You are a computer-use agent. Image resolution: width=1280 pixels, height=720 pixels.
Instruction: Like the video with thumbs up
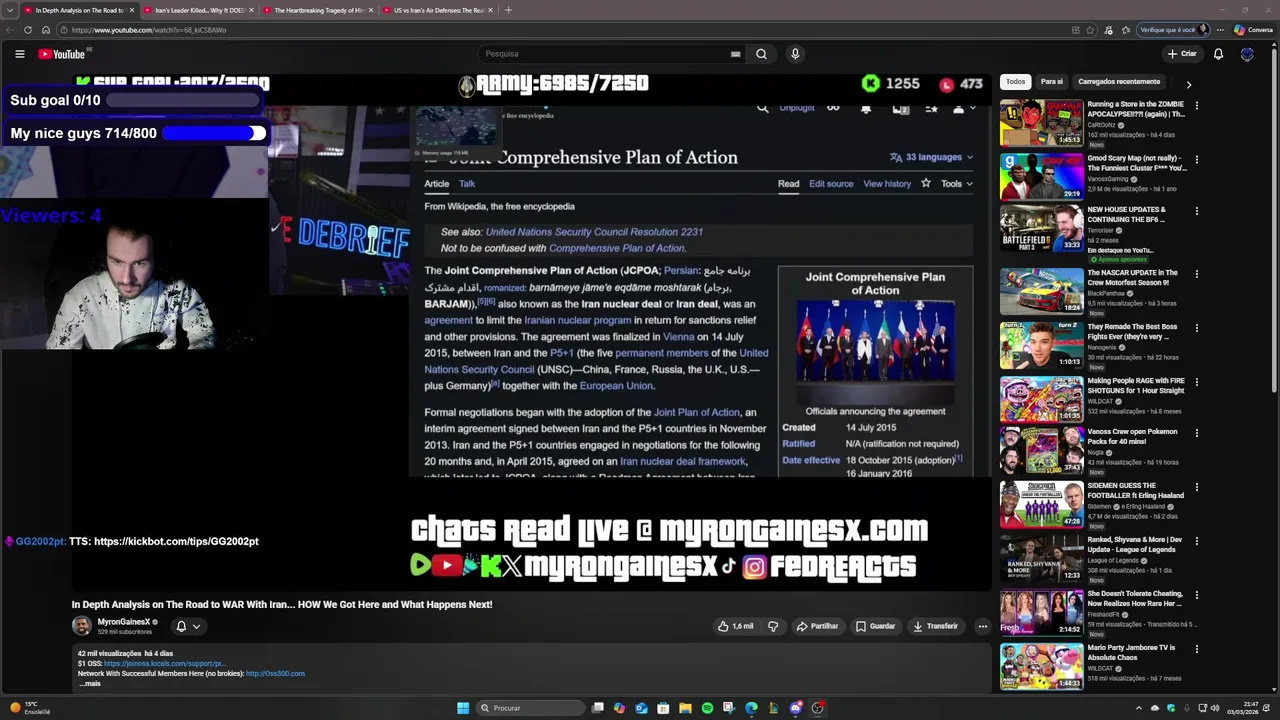pyautogui.click(x=736, y=626)
